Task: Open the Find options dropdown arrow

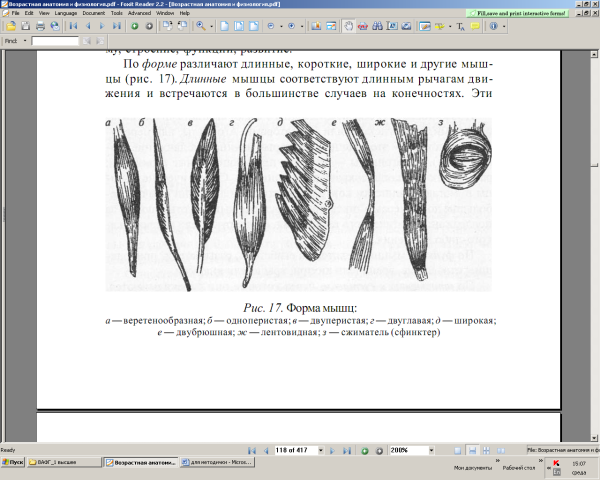Action: pos(25,42)
